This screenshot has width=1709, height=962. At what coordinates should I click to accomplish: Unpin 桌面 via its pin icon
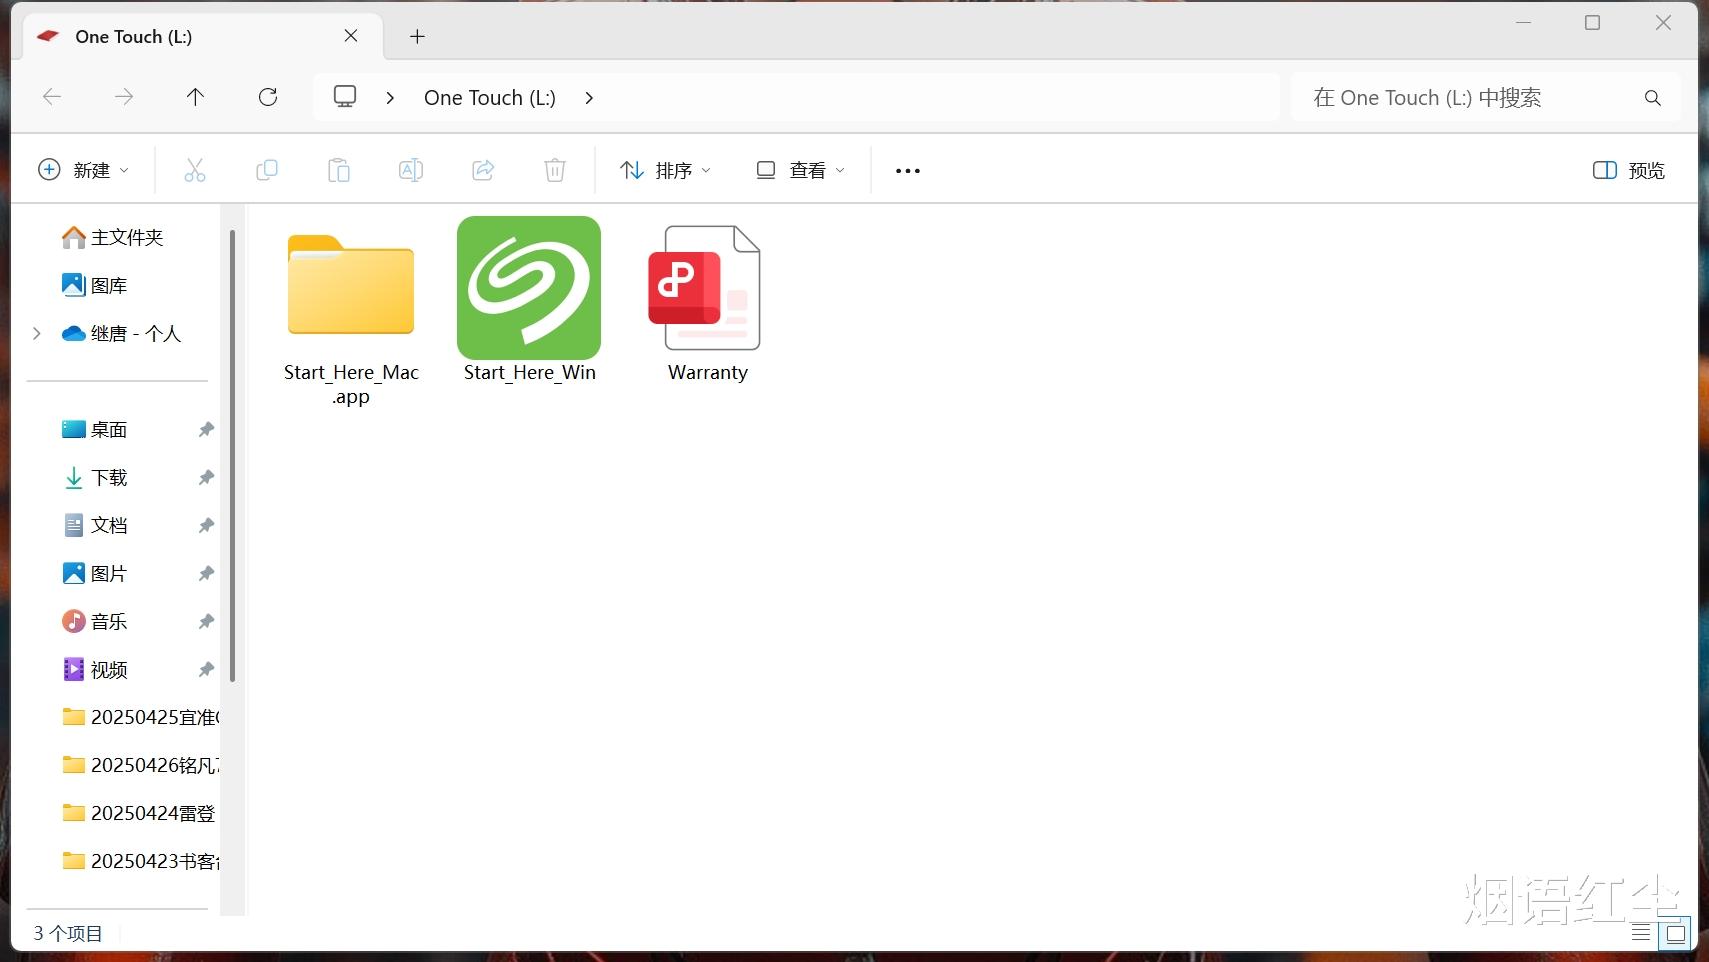[x=206, y=430]
